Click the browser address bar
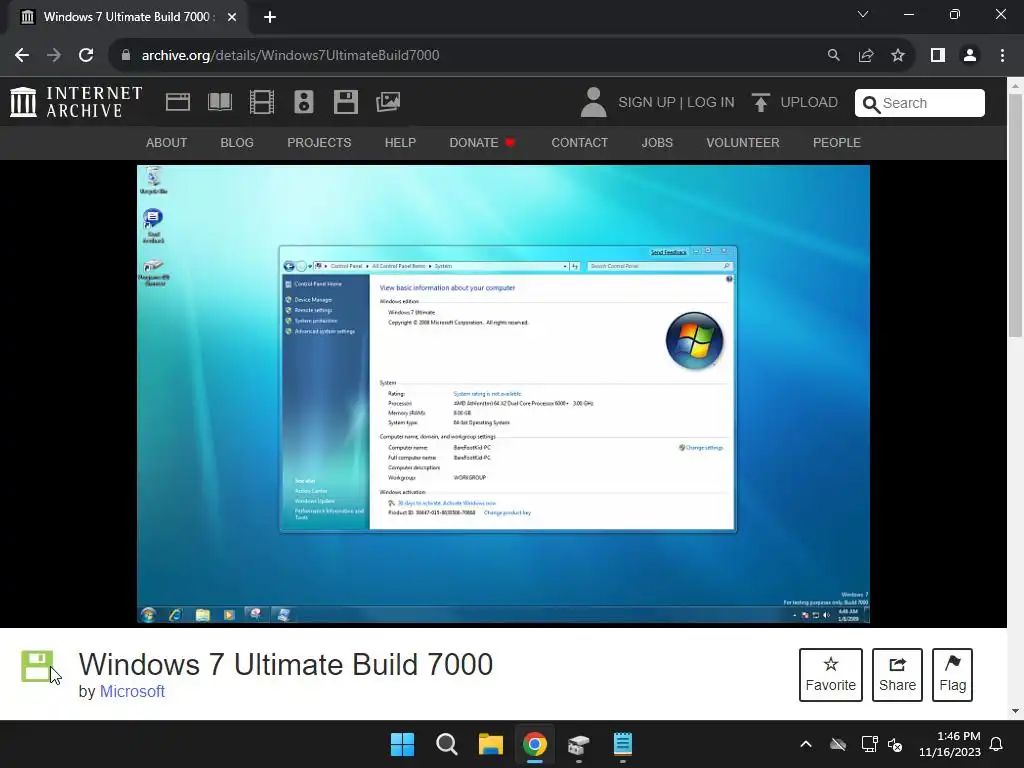 tap(470, 56)
